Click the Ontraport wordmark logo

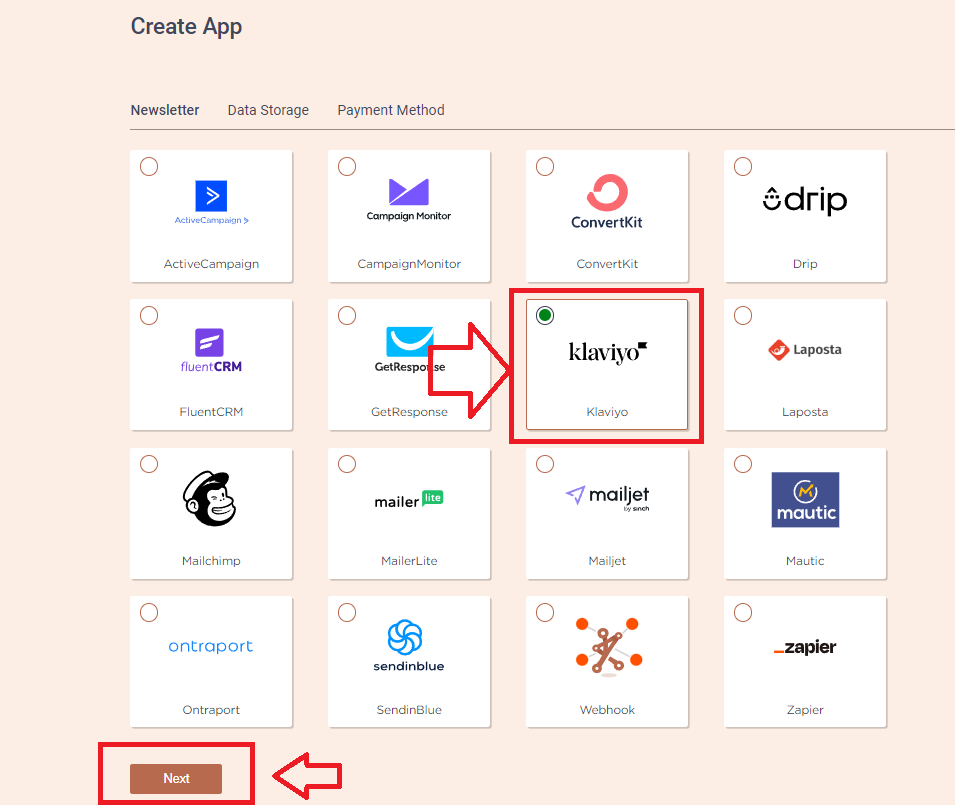(x=211, y=646)
